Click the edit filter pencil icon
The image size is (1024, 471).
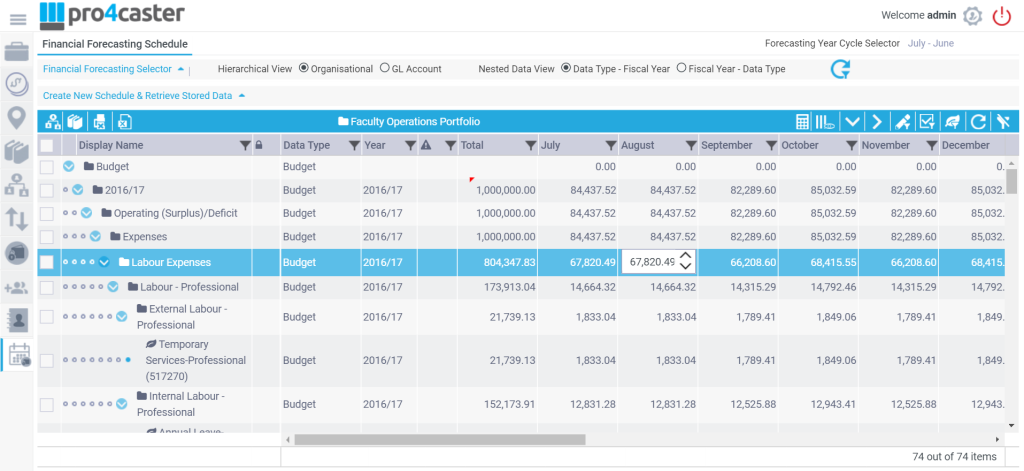click(902, 122)
